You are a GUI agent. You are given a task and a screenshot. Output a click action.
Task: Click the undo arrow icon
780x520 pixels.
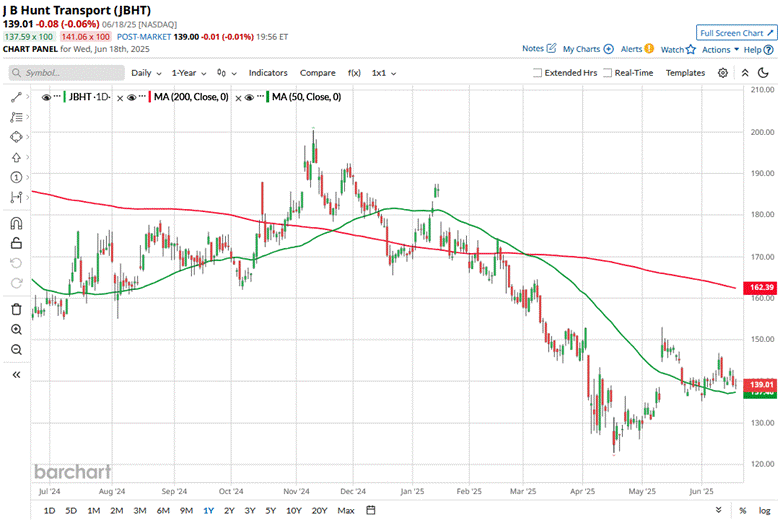pyautogui.click(x=16, y=263)
